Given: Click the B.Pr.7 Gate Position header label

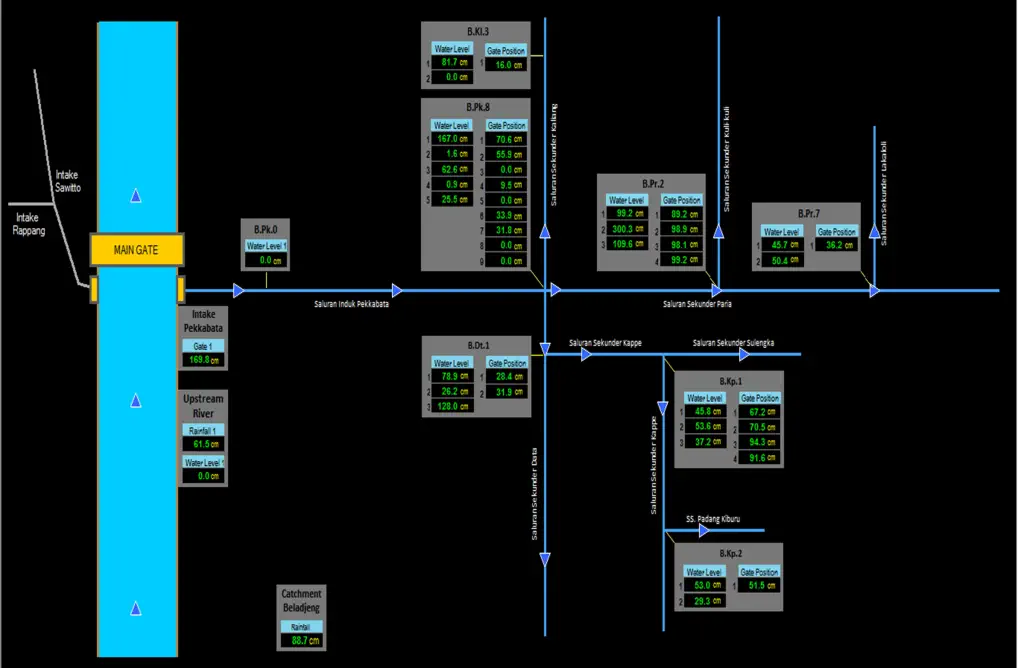Looking at the screenshot, I should tap(837, 231).
